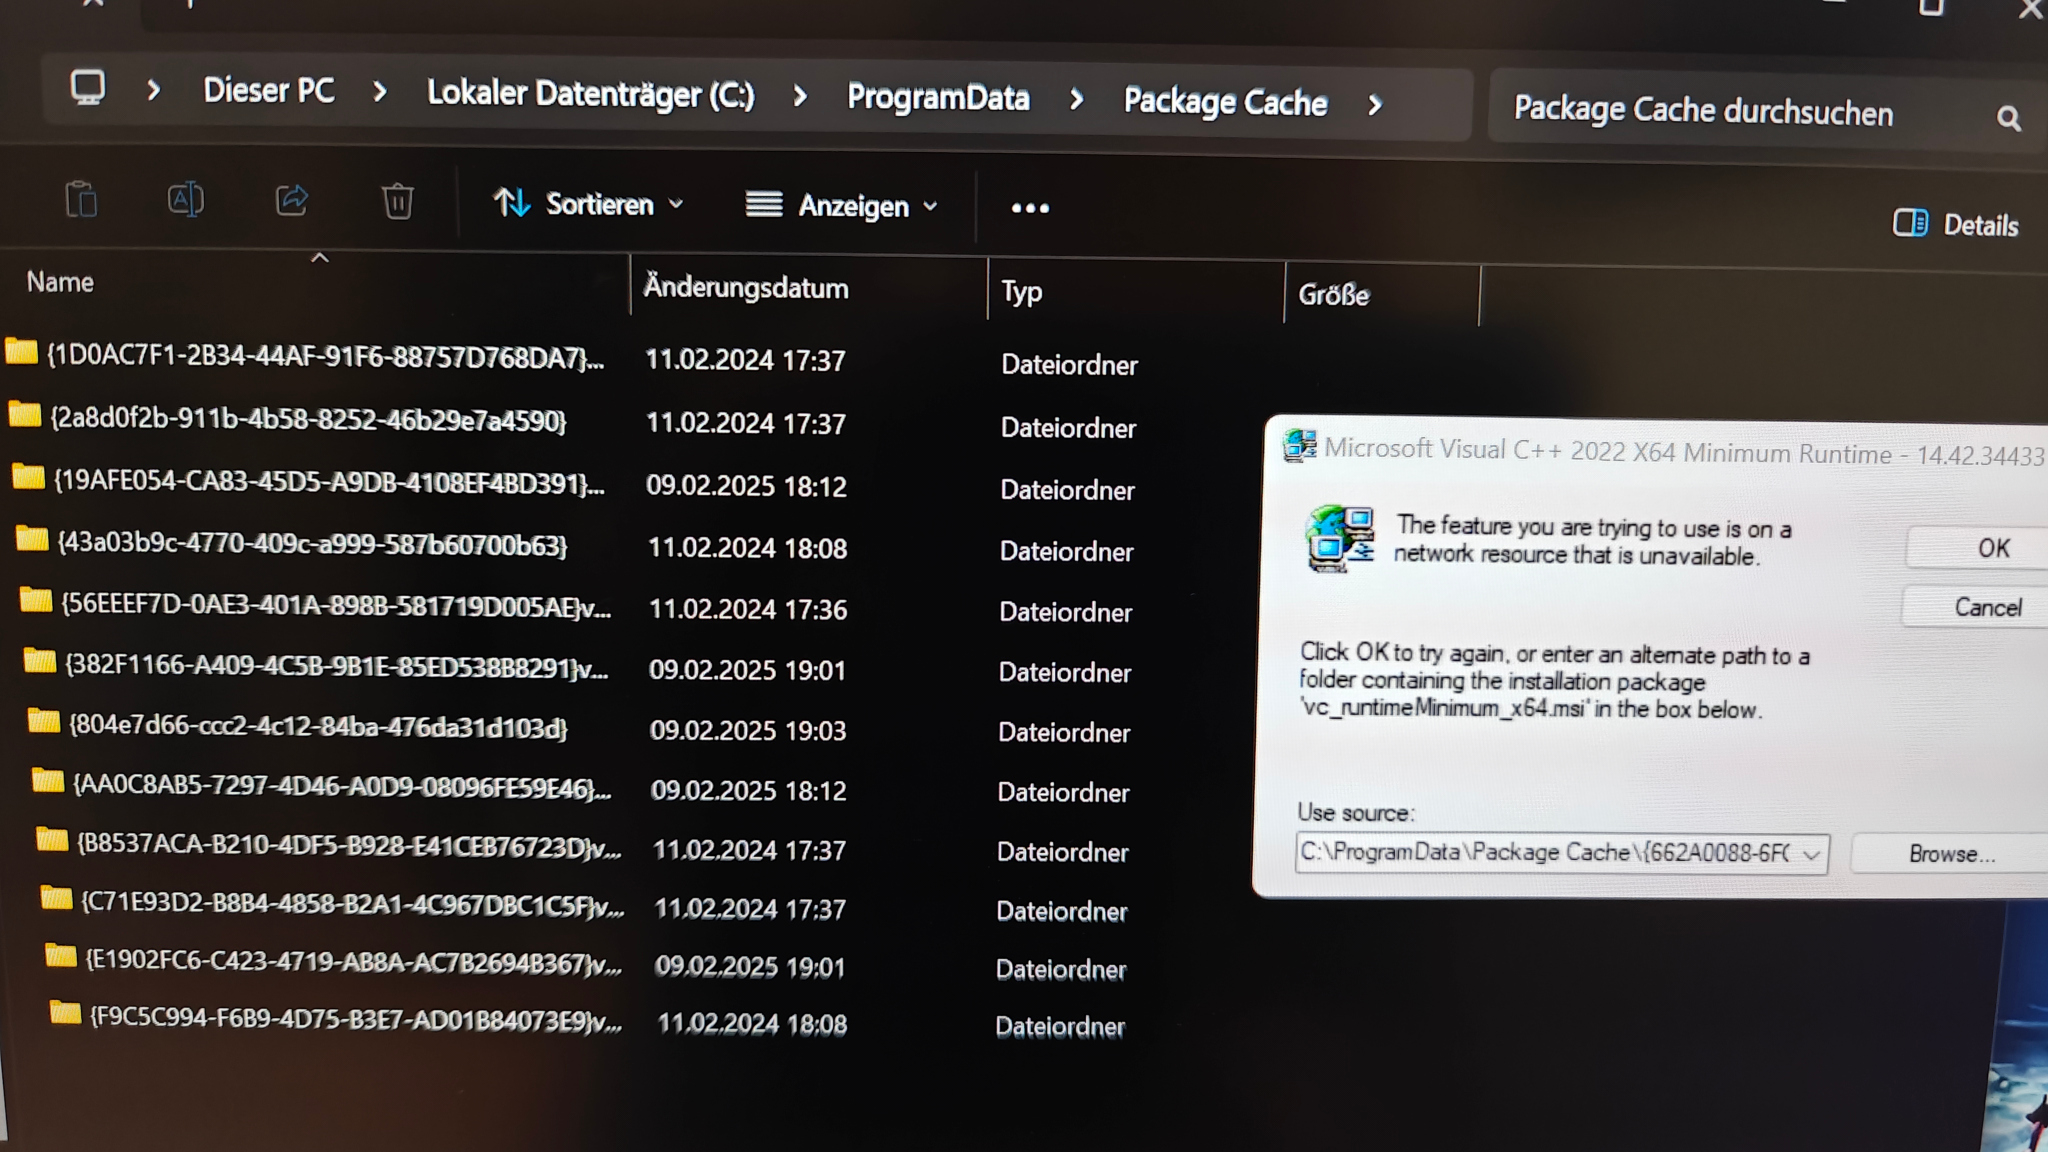Image resolution: width=2048 pixels, height=1152 pixels.
Task: Navigate to Dieser PC breadcrumb
Action: point(269,91)
